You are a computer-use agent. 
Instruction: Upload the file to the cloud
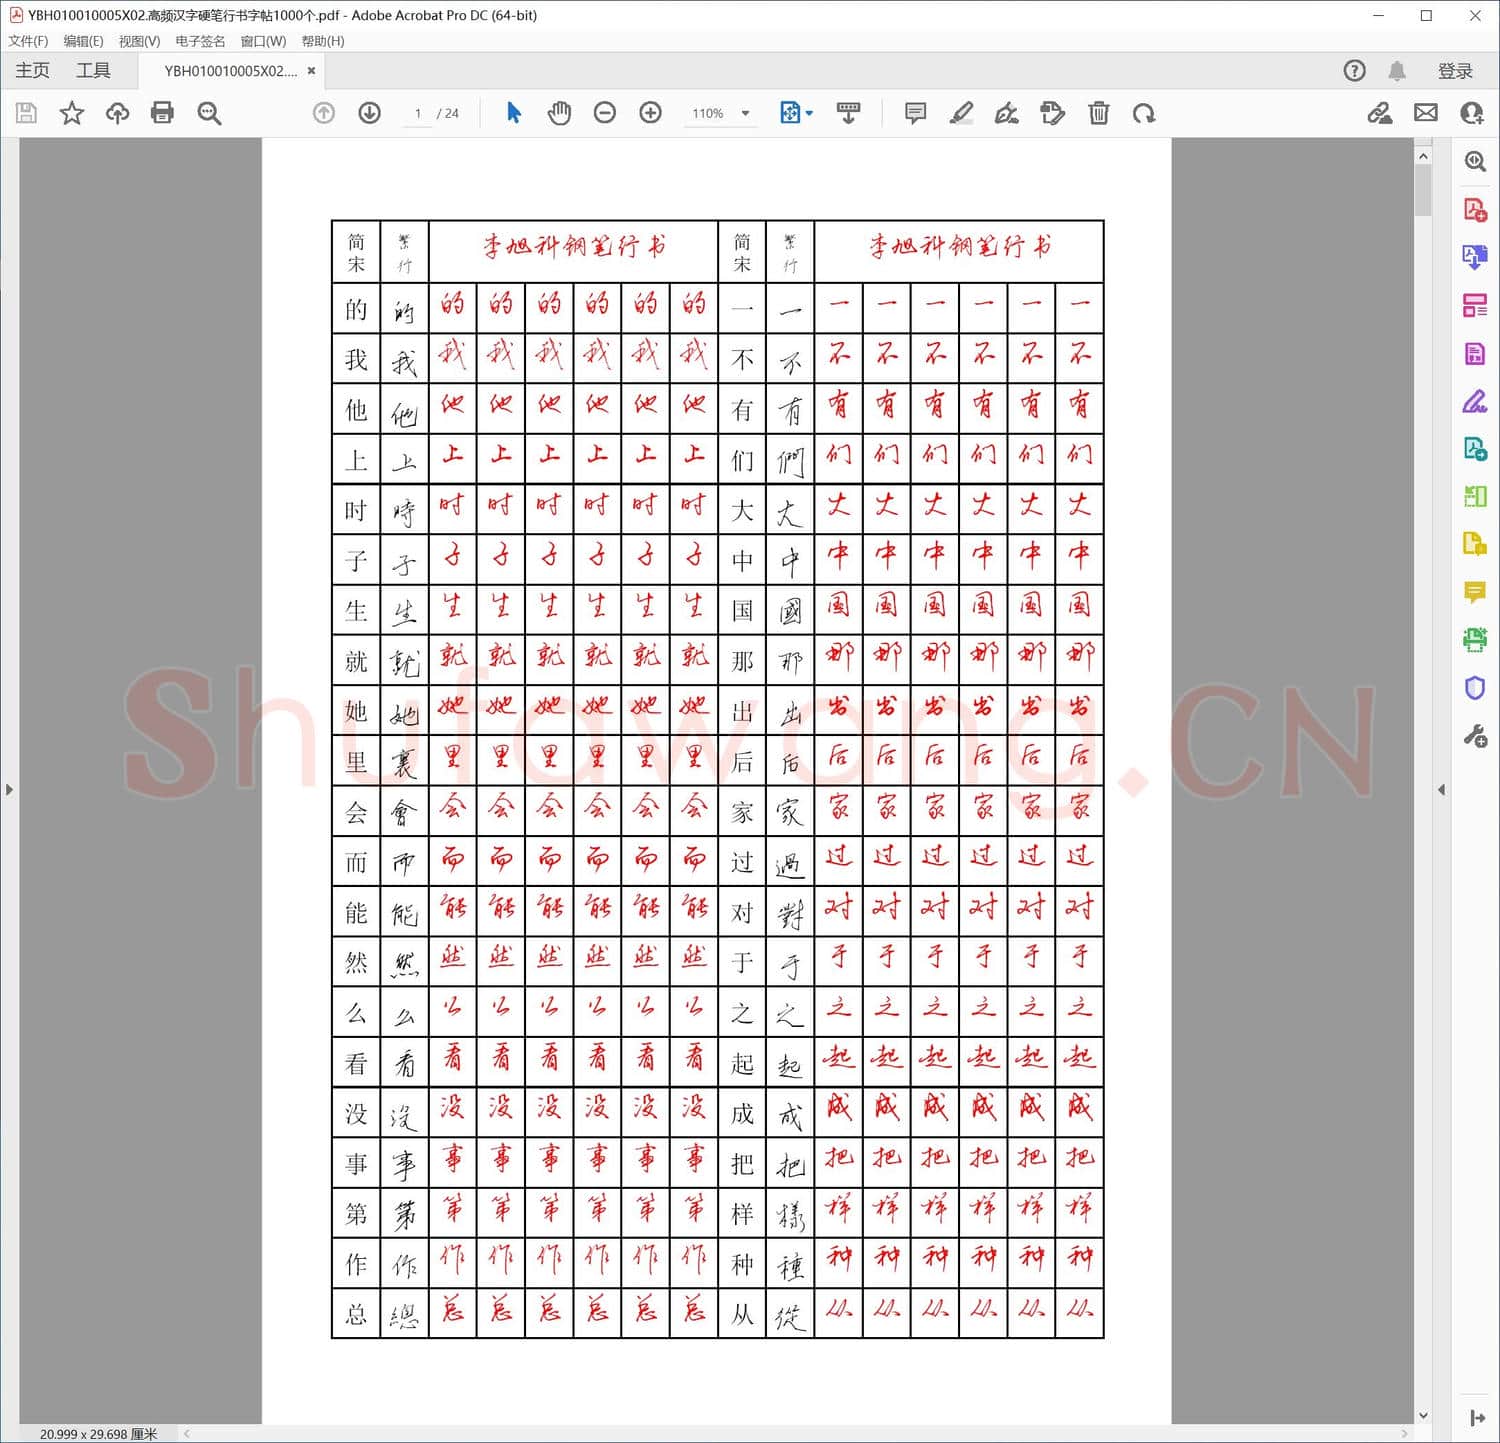pos(117,113)
